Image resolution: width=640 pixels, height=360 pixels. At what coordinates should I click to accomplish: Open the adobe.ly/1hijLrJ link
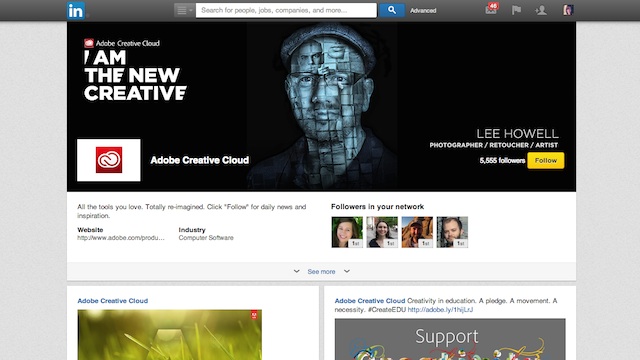coord(440,310)
